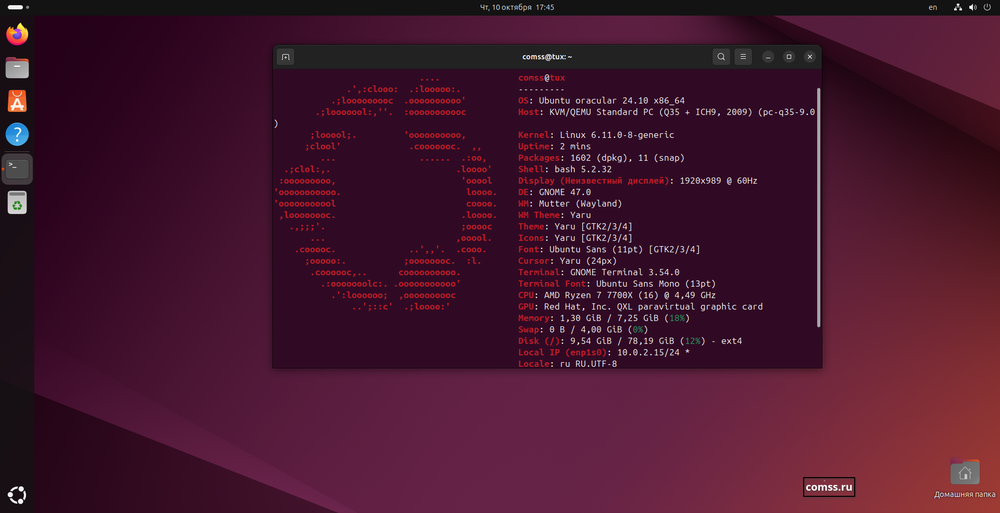Open the power icon in the system menu

988,7
